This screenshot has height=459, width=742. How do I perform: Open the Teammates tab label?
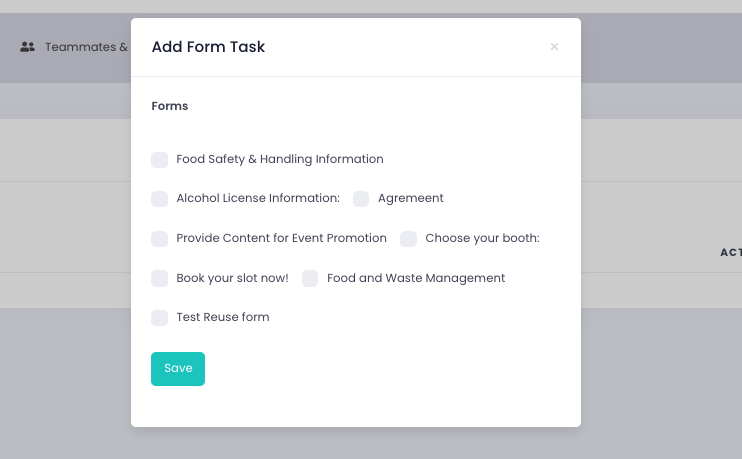pos(86,47)
